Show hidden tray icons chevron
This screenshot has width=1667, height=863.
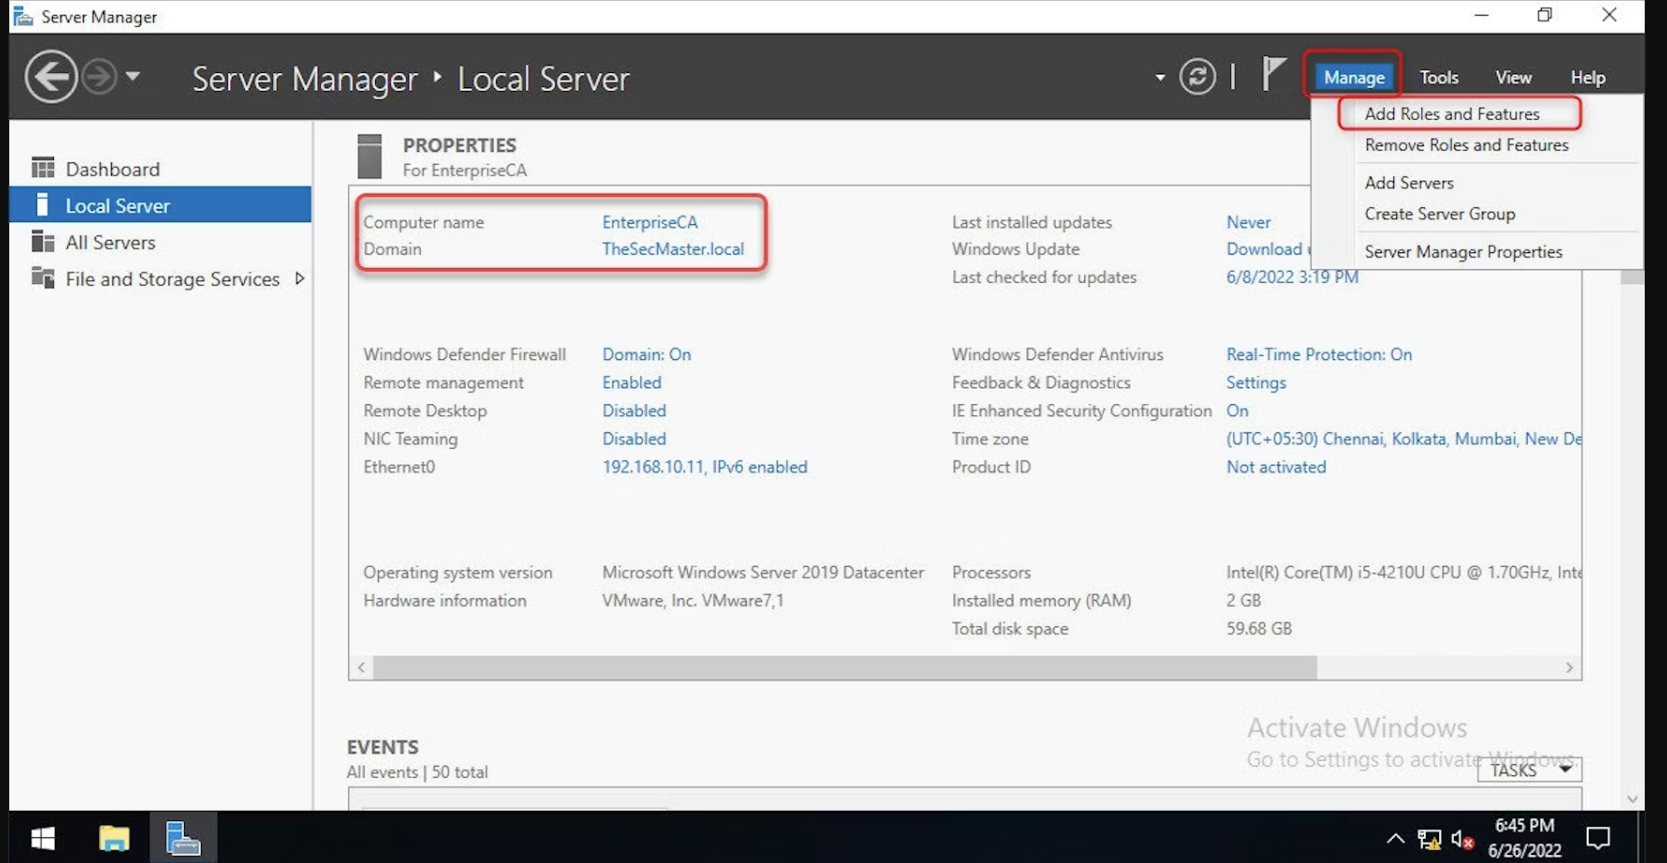point(1395,839)
